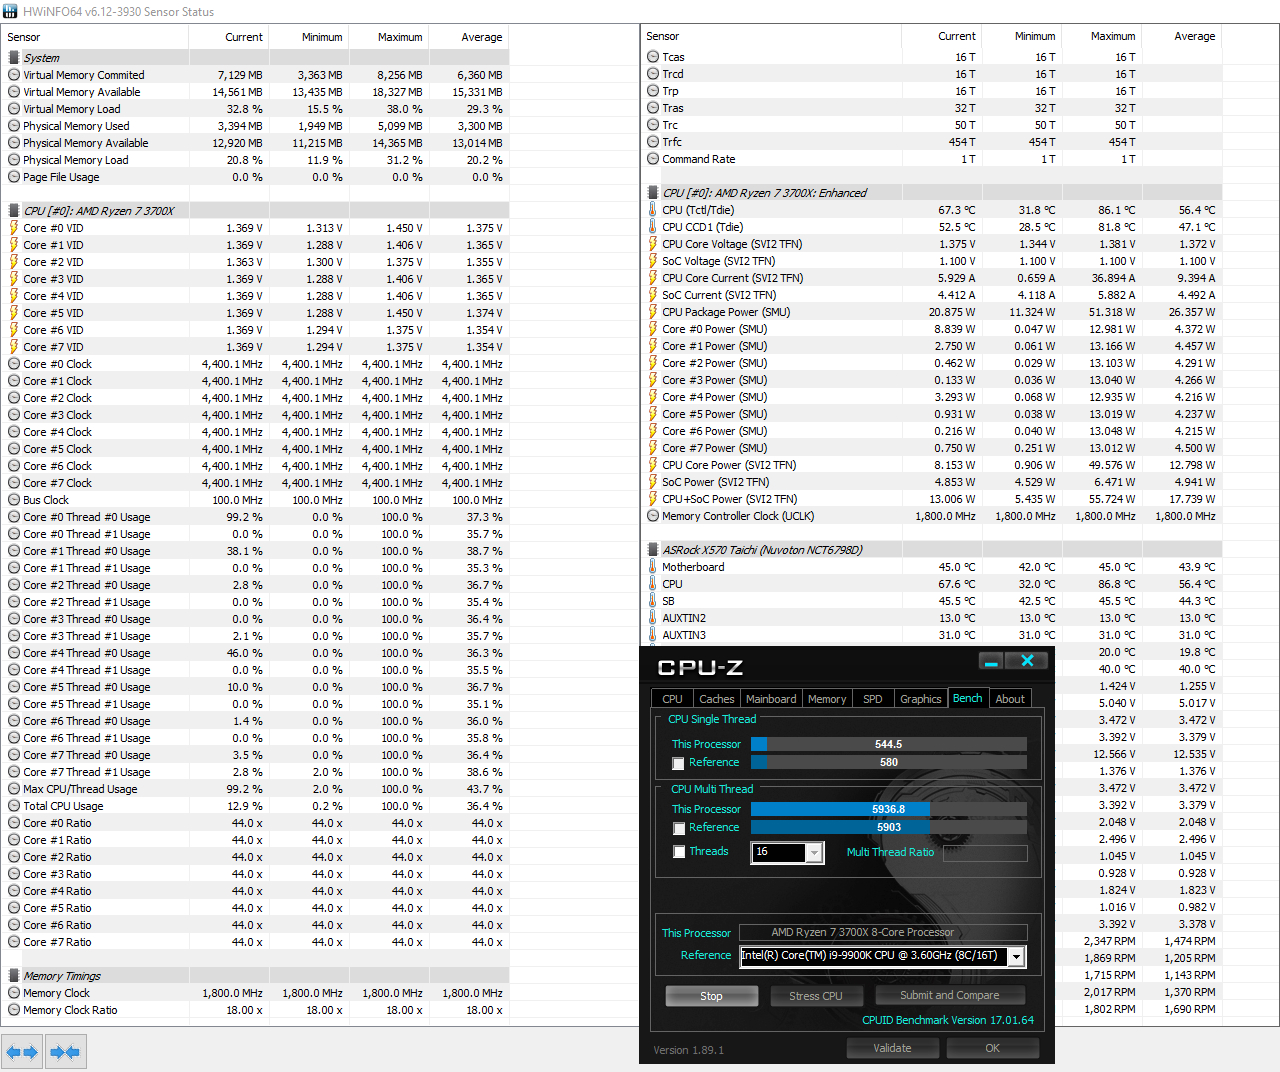Toggle the Threads checkbox in CPU-Z

tap(679, 852)
